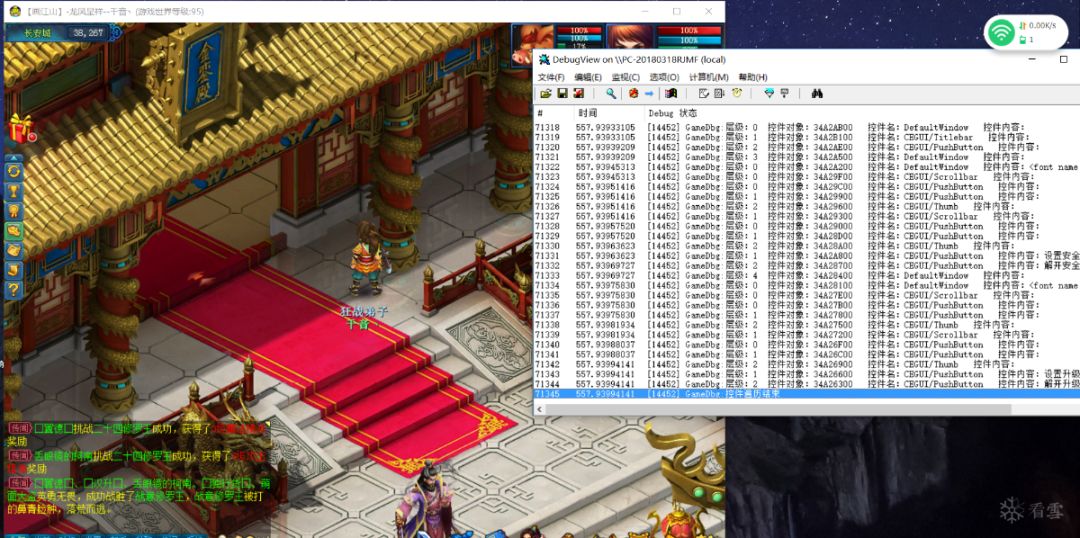Select the highlighted log row 71345
Screen dimensions: 1080x538
807,393
